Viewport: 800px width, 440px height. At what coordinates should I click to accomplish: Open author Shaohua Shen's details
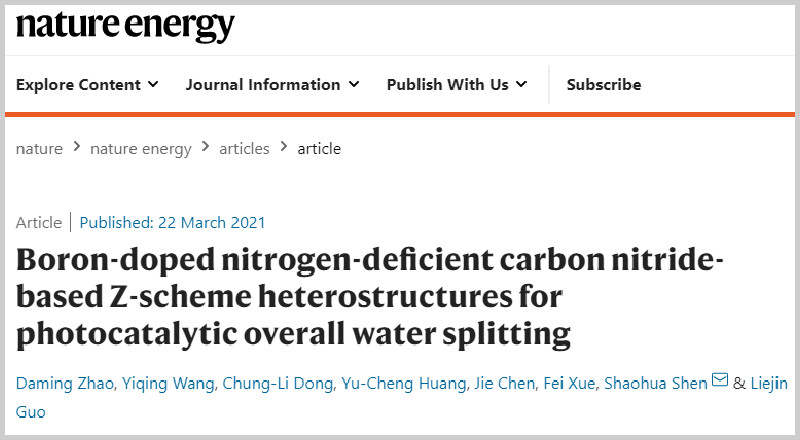point(656,383)
